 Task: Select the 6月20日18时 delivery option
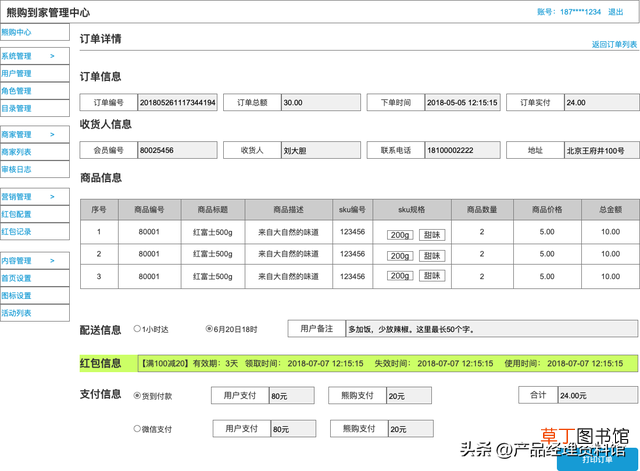pos(209,329)
